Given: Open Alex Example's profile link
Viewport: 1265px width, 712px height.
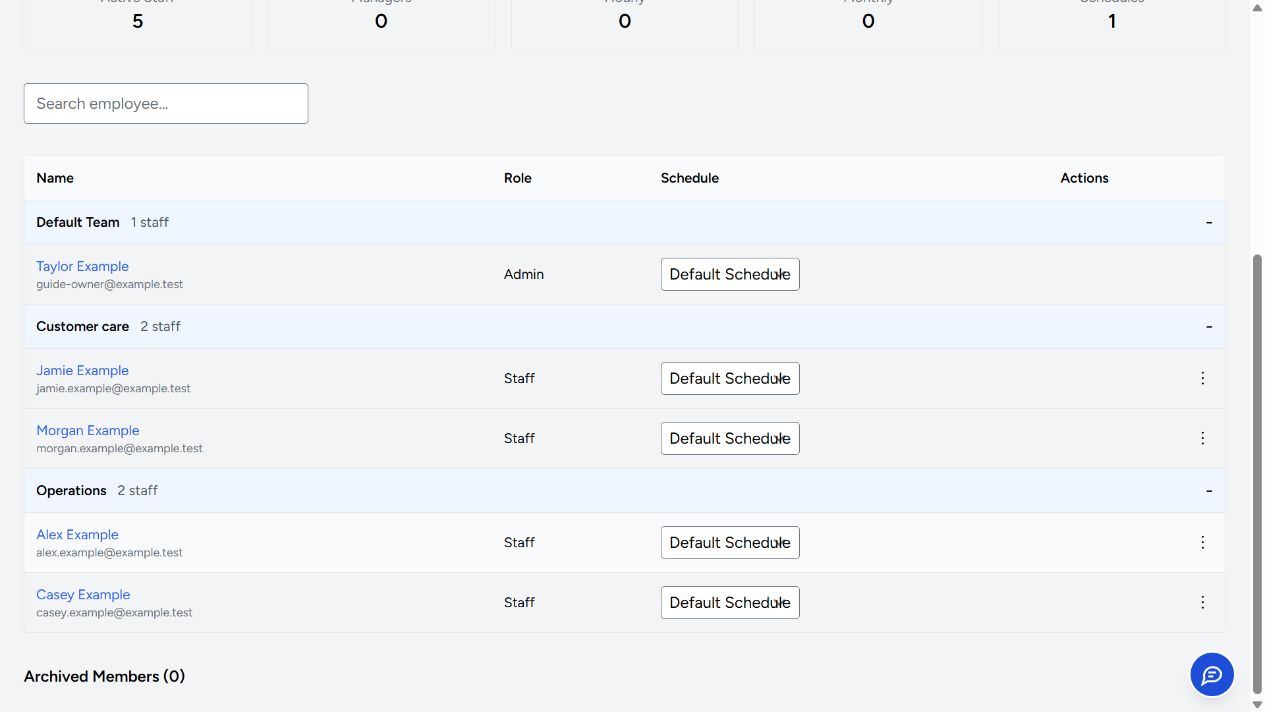Looking at the screenshot, I should pos(77,534).
